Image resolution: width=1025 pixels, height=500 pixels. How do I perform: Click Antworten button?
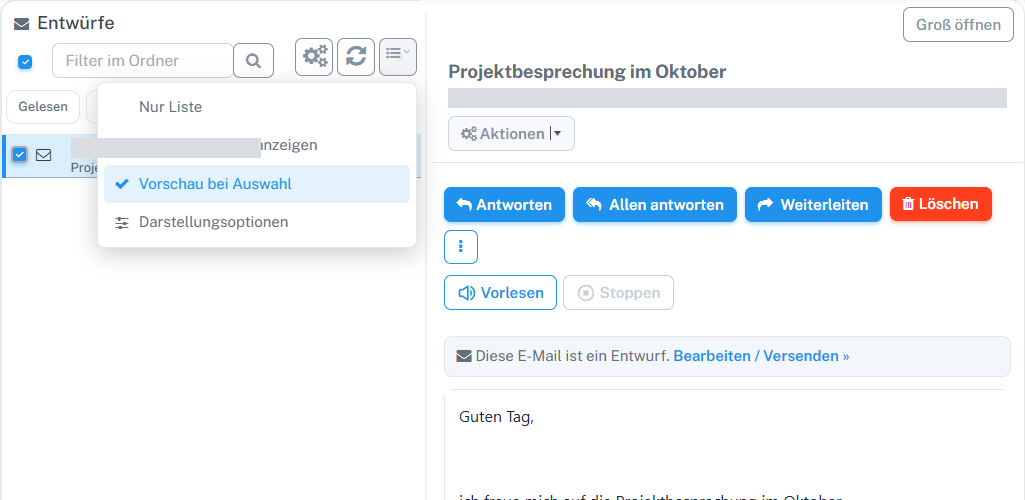[x=504, y=205]
